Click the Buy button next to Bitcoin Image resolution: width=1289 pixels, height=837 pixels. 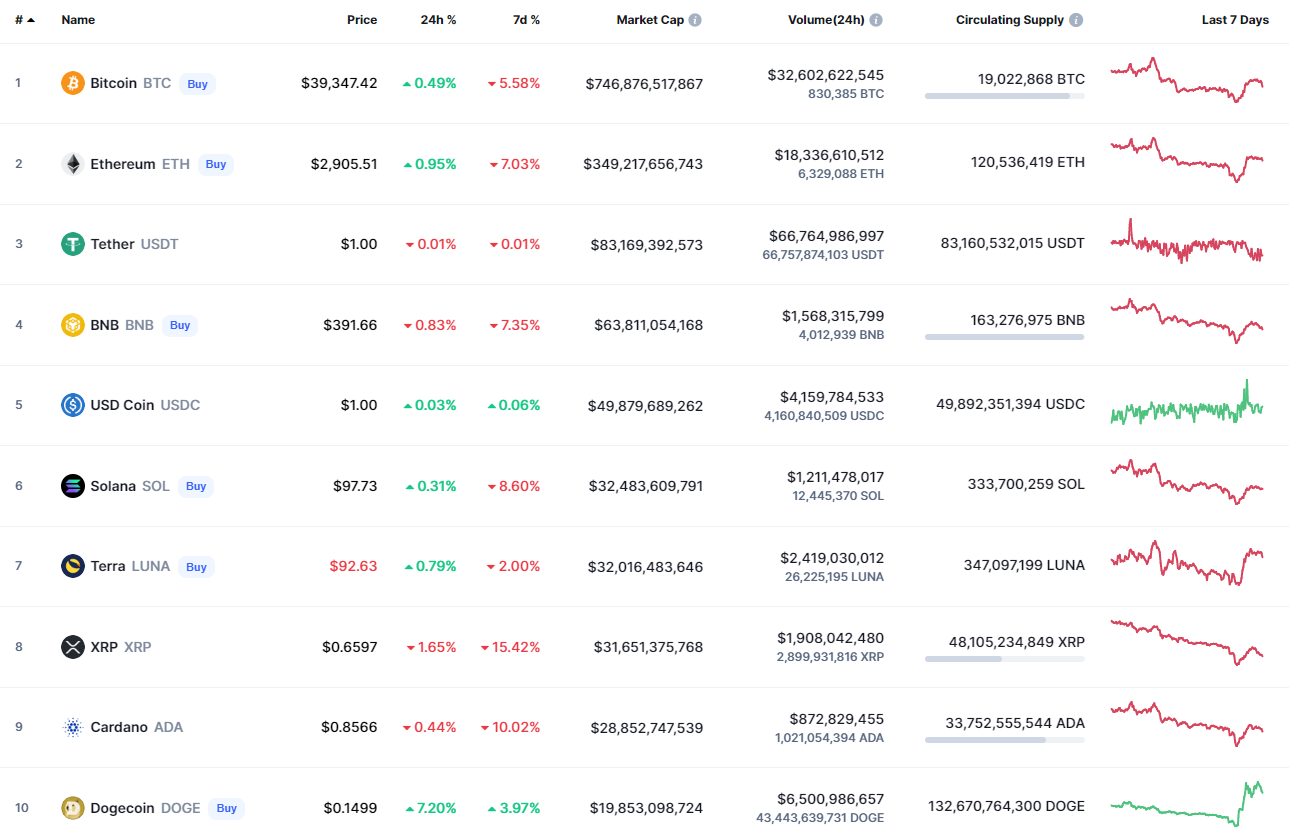(x=198, y=84)
